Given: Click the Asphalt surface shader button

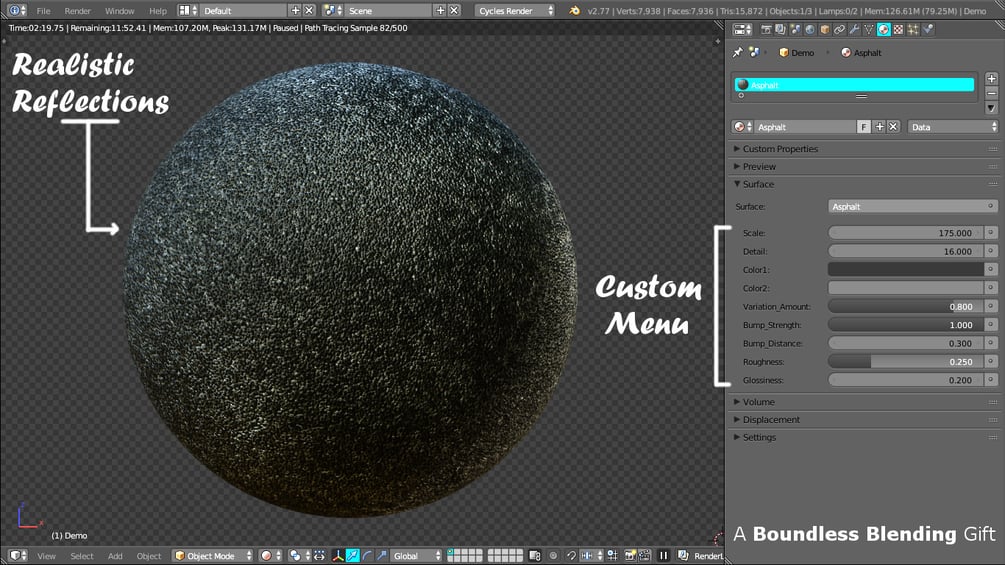Looking at the screenshot, I should (913, 206).
